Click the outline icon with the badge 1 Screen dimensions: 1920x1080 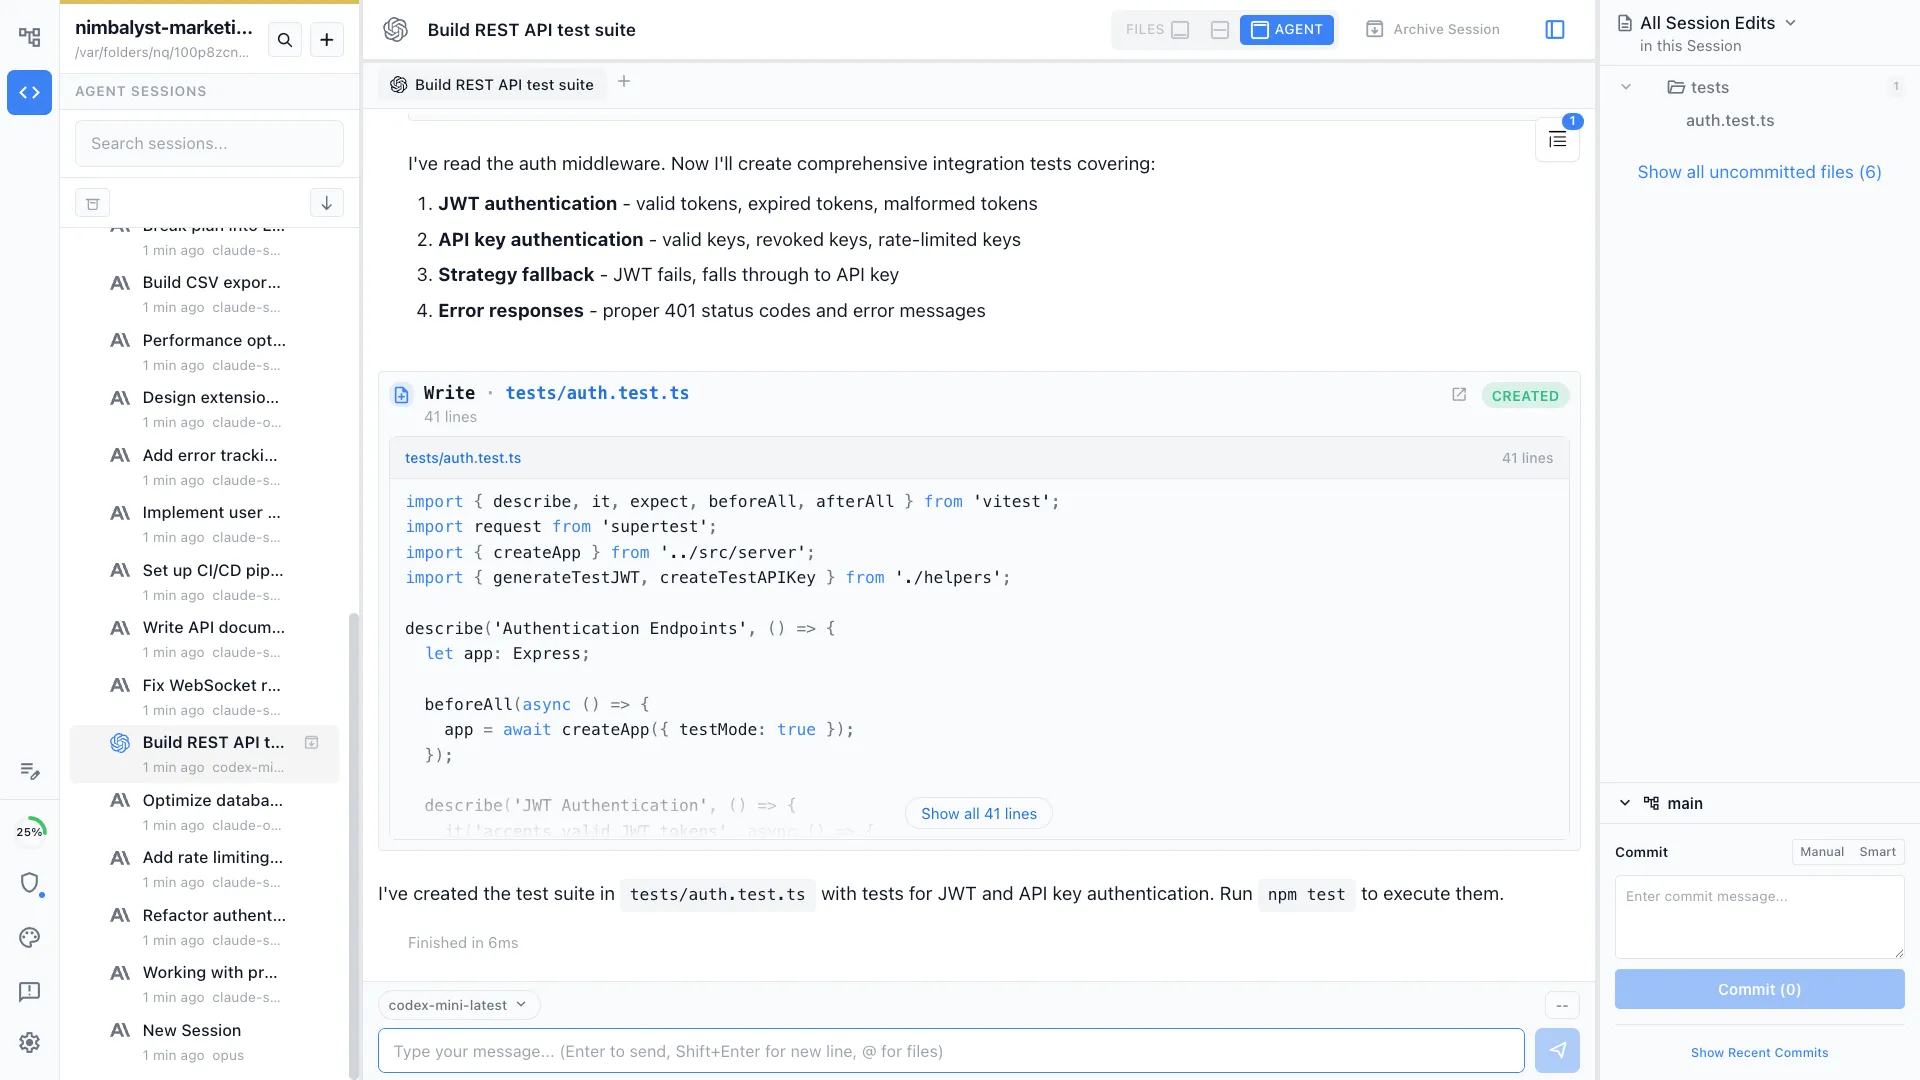[x=1558, y=140]
